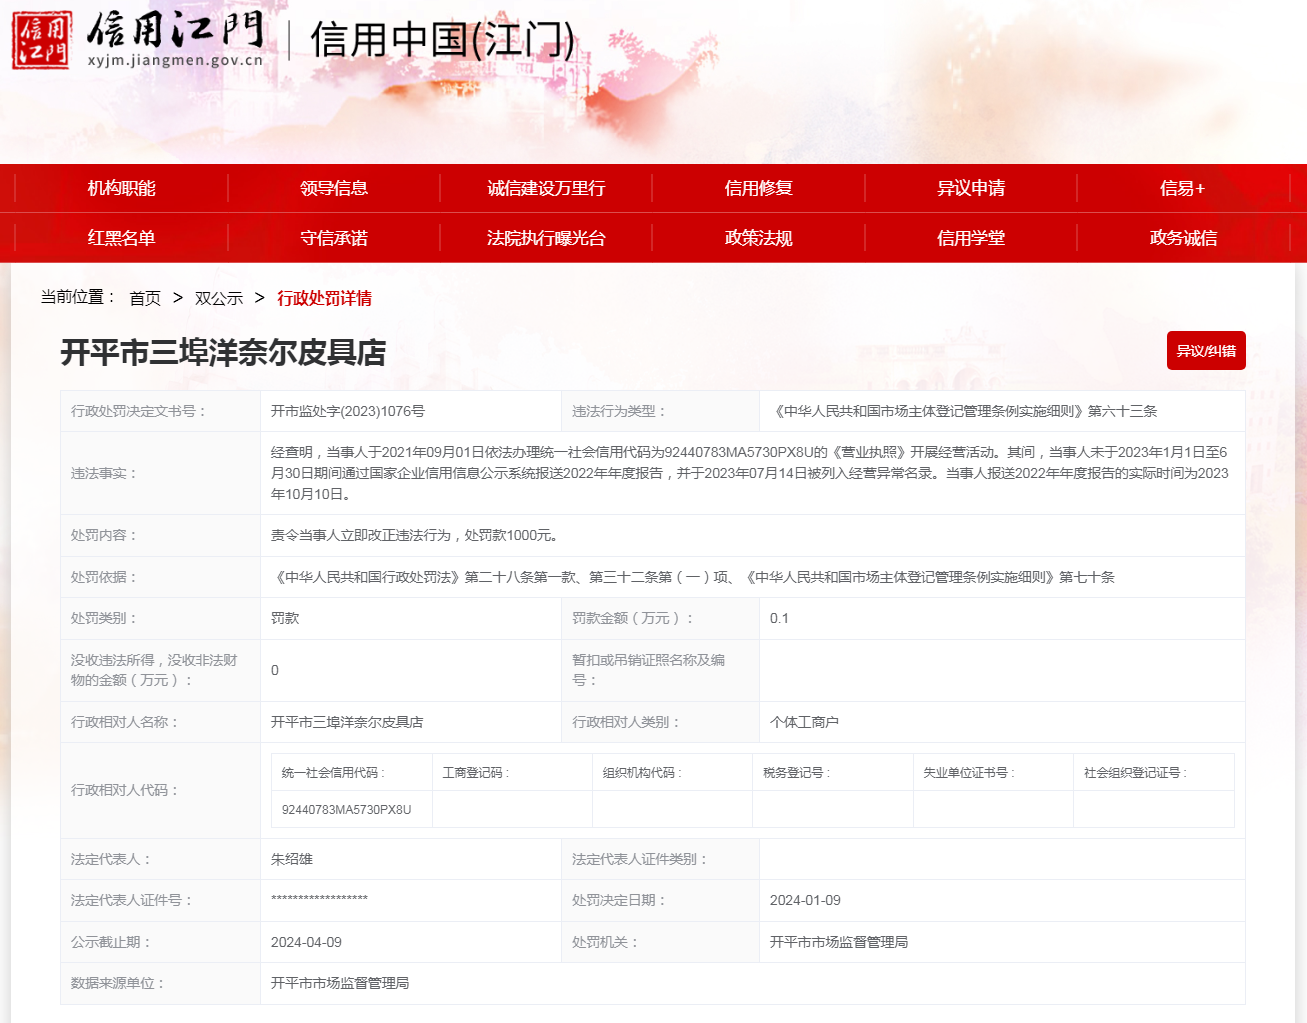Click the 失业单位证书号 column header
The width and height of the screenshot is (1307, 1023).
(x=969, y=773)
